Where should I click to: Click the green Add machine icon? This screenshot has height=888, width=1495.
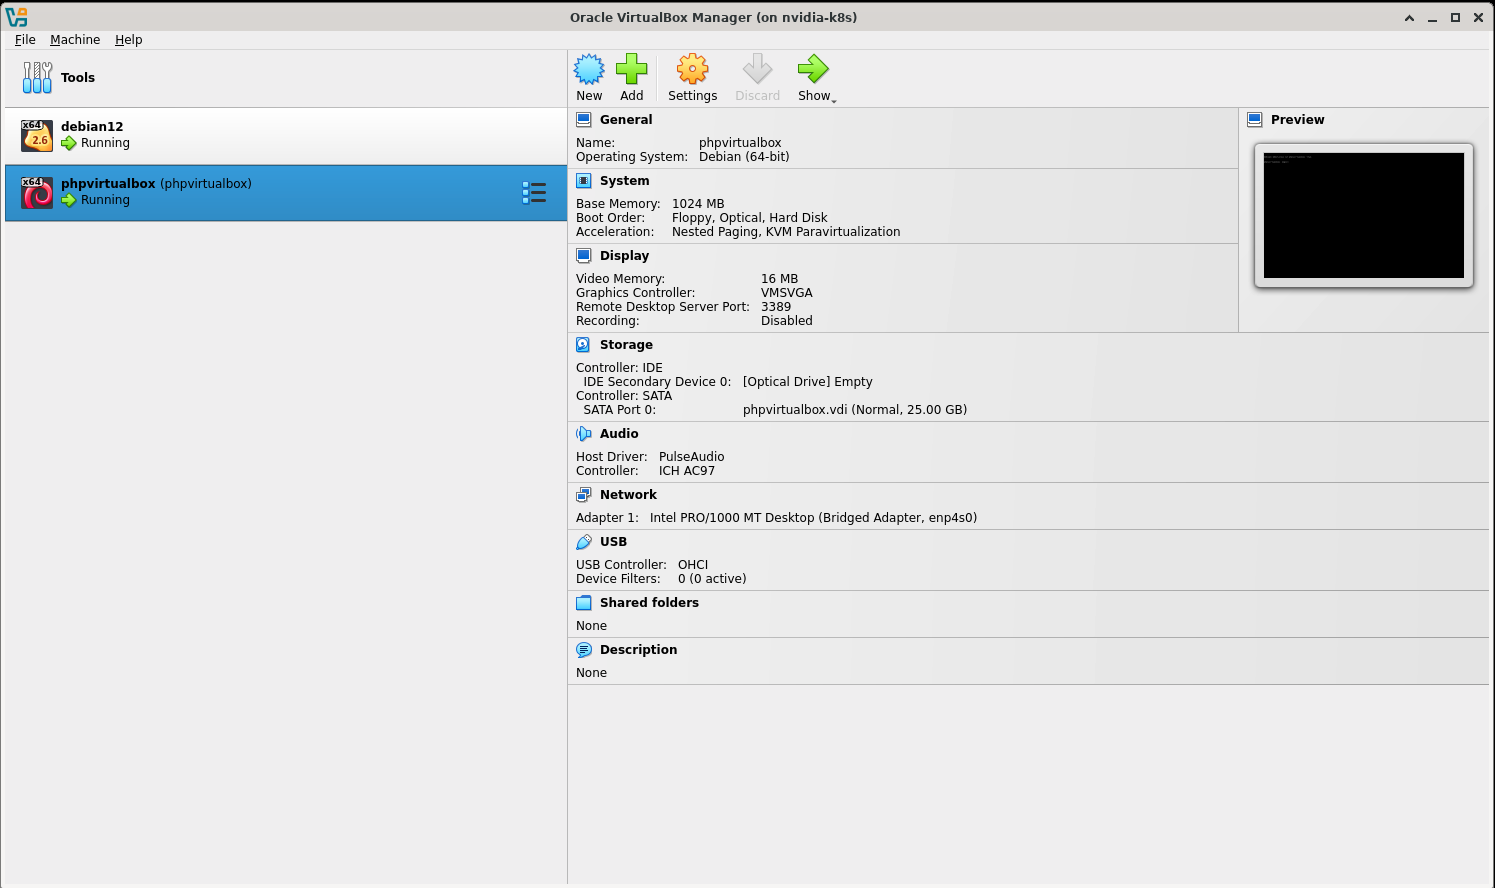631,69
